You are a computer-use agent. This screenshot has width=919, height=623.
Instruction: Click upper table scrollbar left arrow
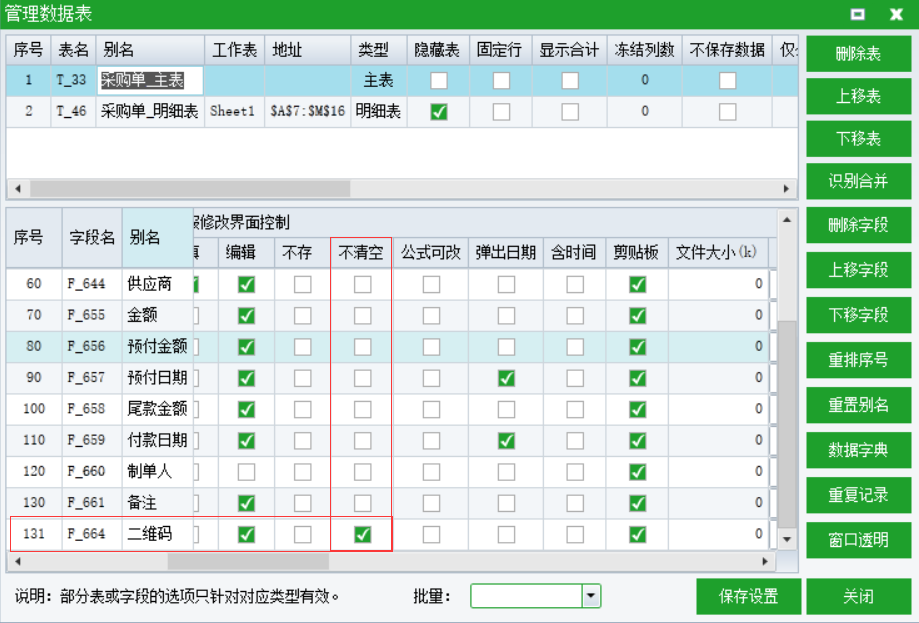tap(18, 189)
